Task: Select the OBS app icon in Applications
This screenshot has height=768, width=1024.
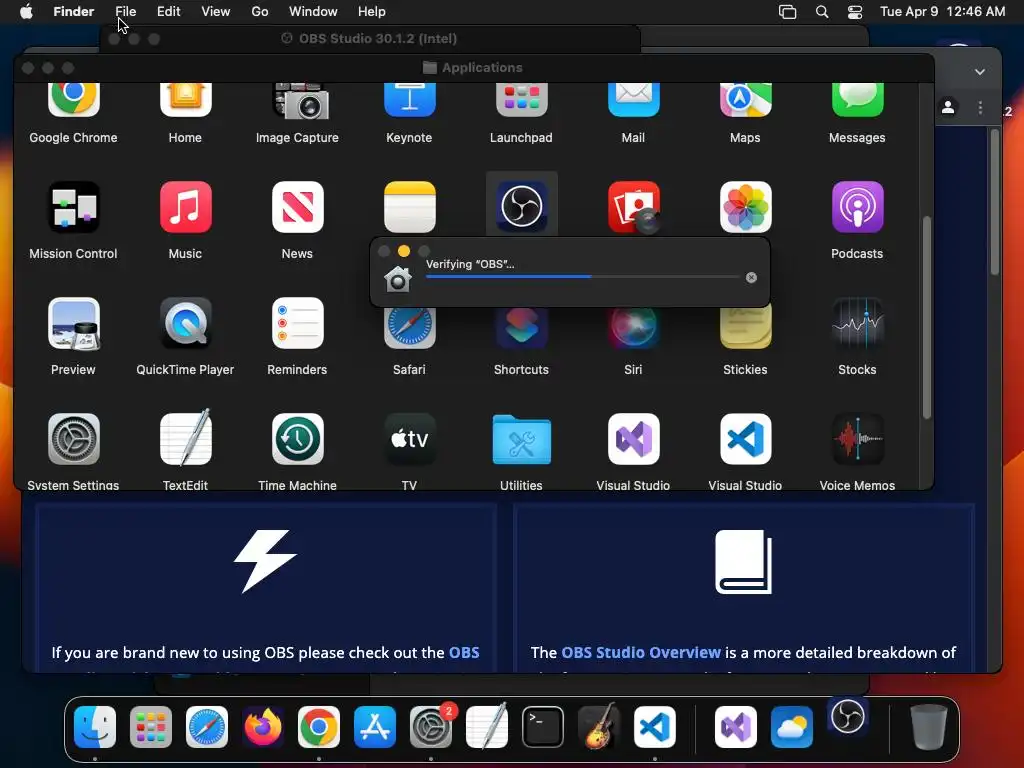Action: coord(521,206)
